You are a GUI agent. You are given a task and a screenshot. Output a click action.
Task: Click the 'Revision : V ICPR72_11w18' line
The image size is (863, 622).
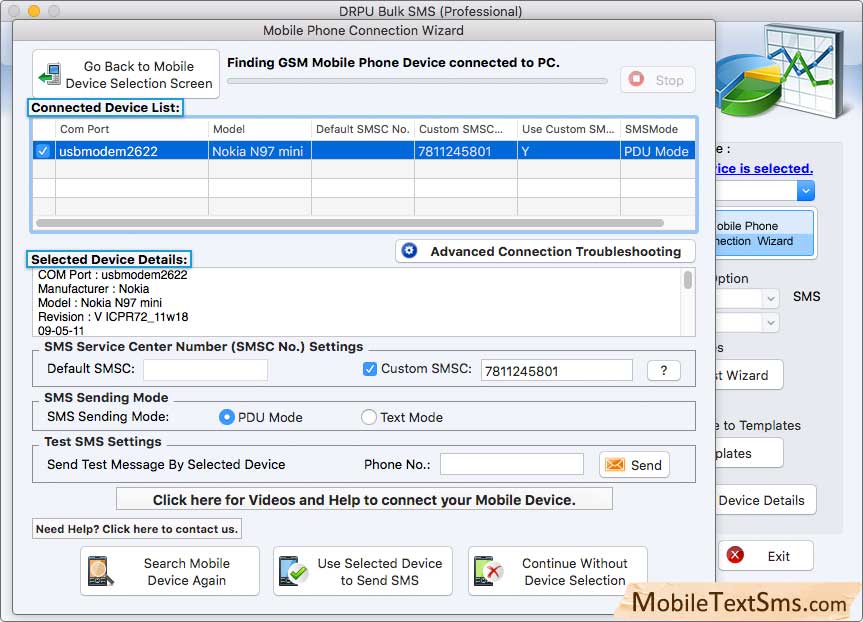pos(113,317)
